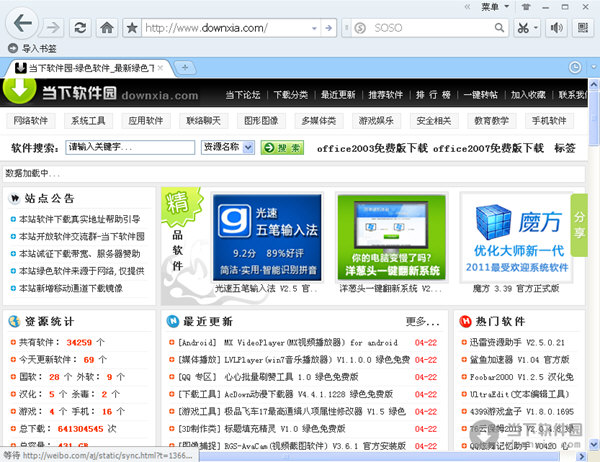The image size is (600, 462).
Task: Open the 光速五笔输入法 software thumbnail
Action: coord(267,238)
